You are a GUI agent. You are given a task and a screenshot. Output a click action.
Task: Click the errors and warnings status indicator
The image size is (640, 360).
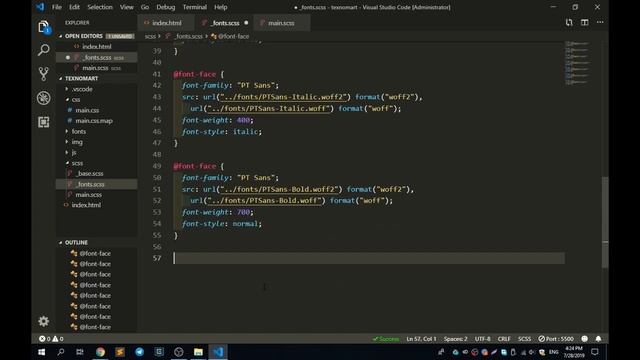pyautogui.click(x=51, y=339)
